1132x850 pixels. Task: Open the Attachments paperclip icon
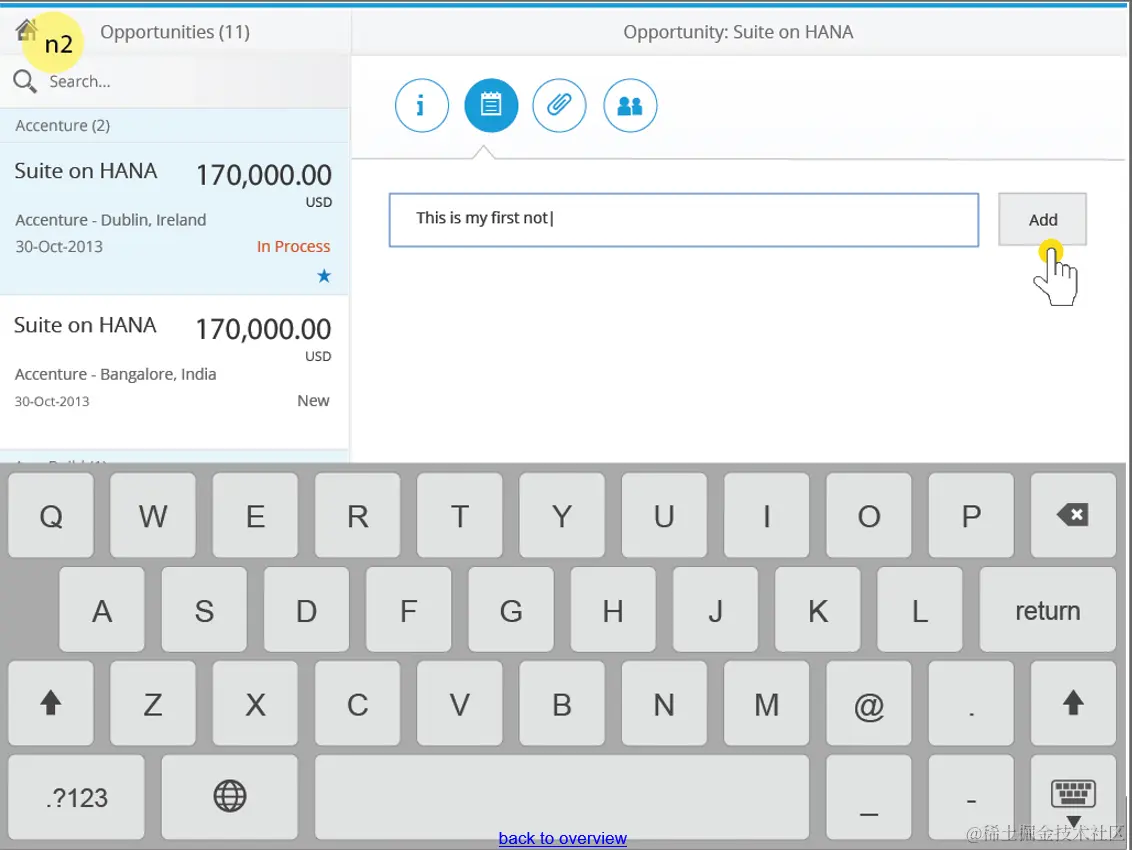tap(560, 105)
